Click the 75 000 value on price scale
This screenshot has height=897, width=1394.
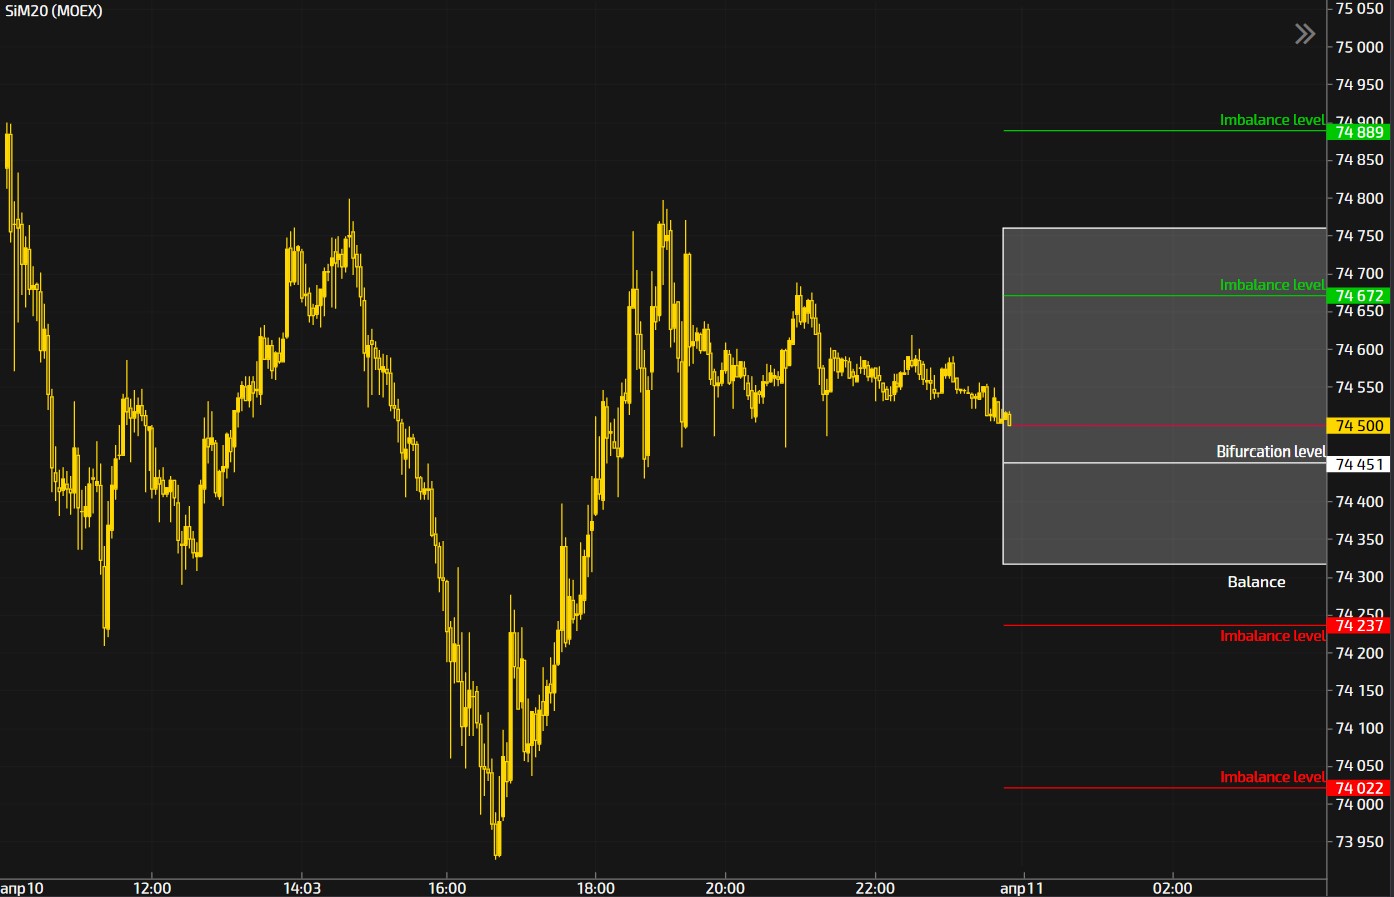tap(1359, 47)
